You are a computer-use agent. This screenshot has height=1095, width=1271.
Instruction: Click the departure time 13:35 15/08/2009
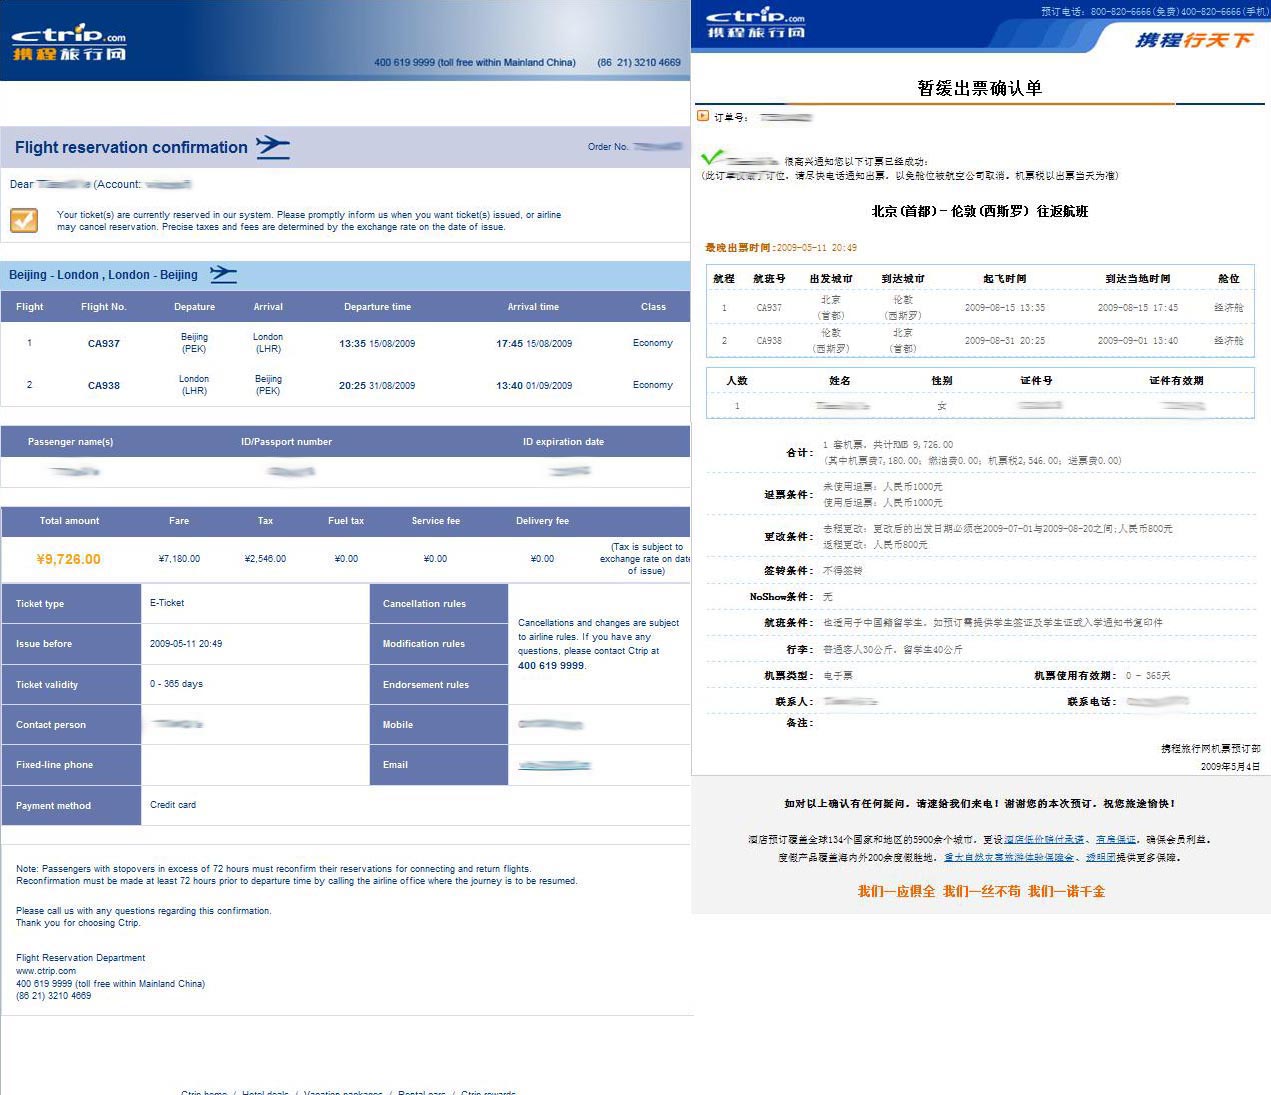pos(377,344)
